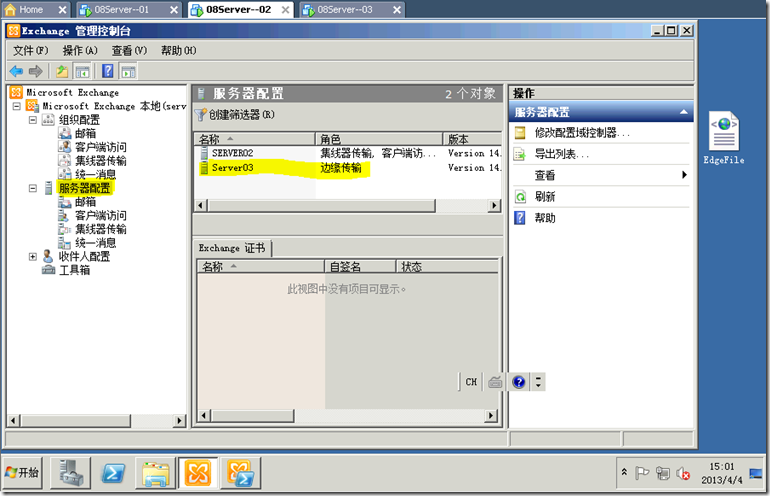Viewport: 770px width, 496px height.
Task: Click the Forward arrow toolbar icon
Action: 35,72
